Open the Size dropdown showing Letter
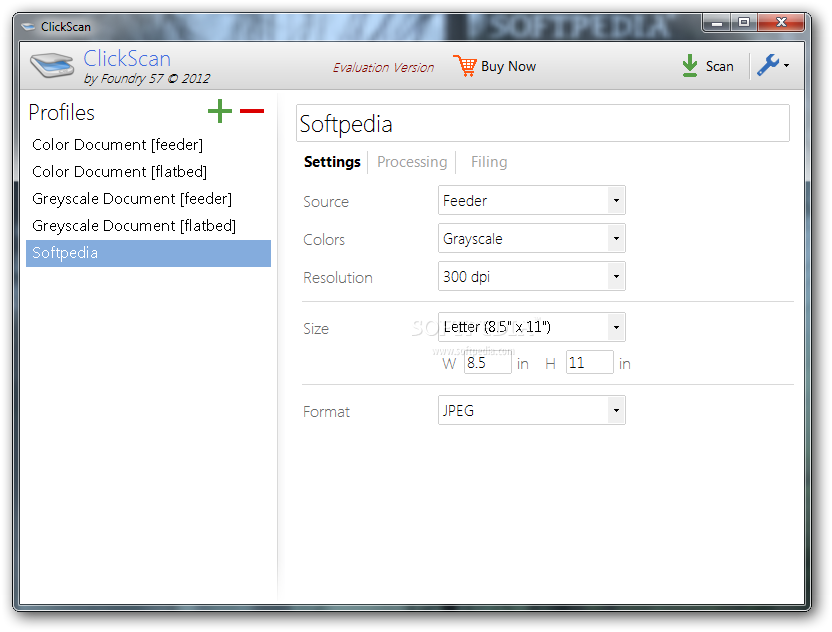The height and width of the screenshot is (632, 832). (532, 327)
